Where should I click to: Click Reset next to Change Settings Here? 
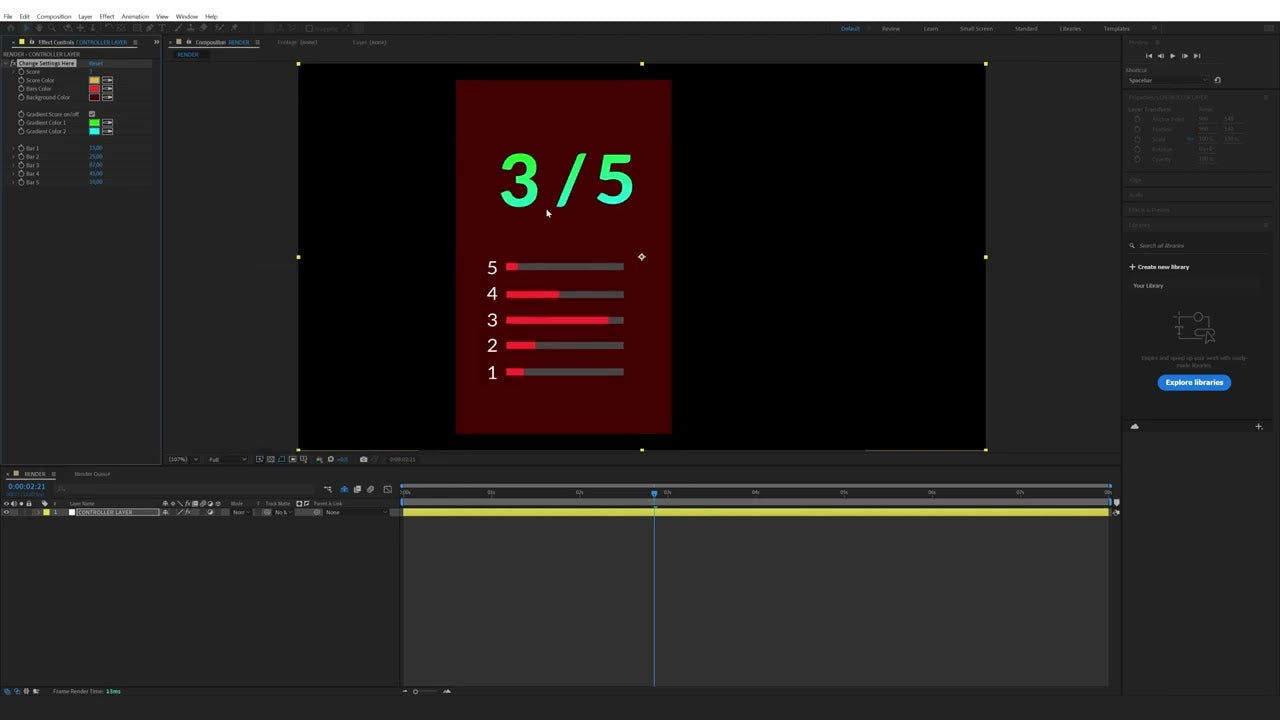point(96,63)
